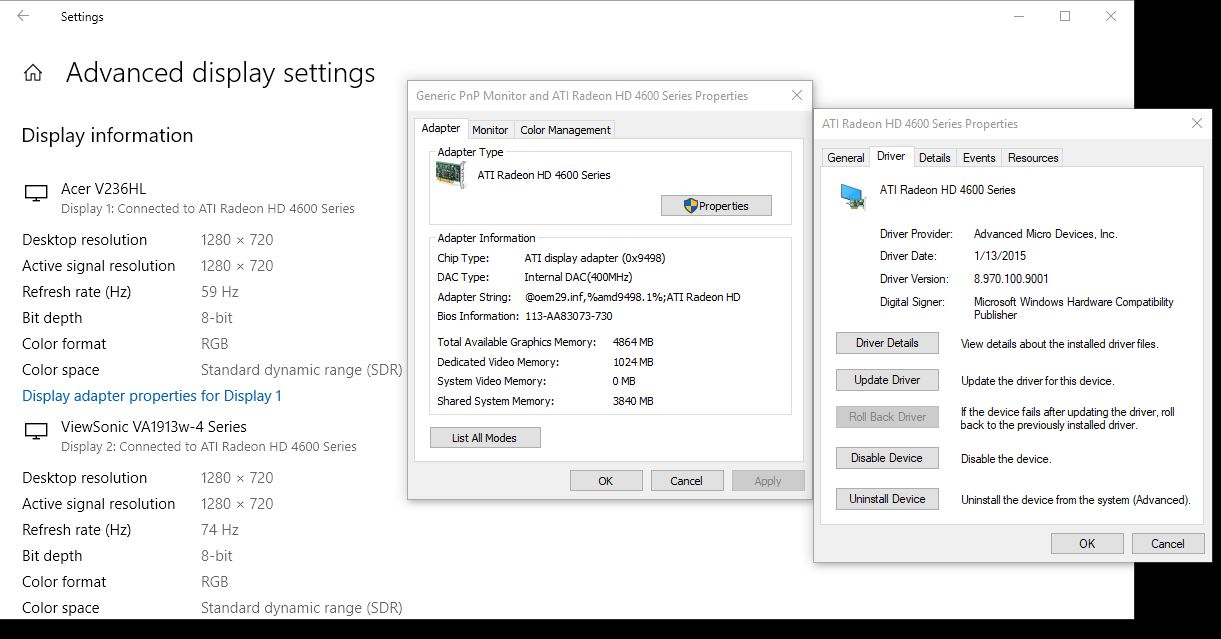Open the Events tab
The width and height of the screenshot is (1221, 639).
(979, 158)
